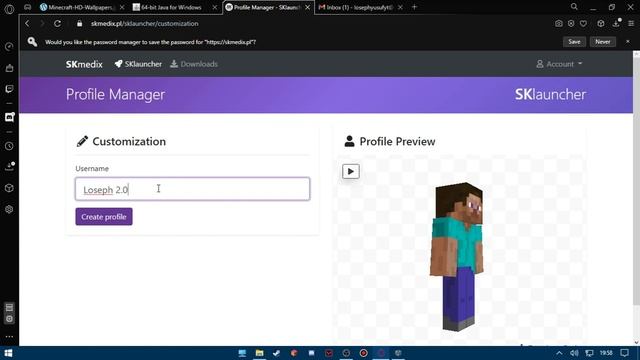Open the Downloads nav link
Image resolution: width=640 pixels, height=360 pixels.
[194, 64]
